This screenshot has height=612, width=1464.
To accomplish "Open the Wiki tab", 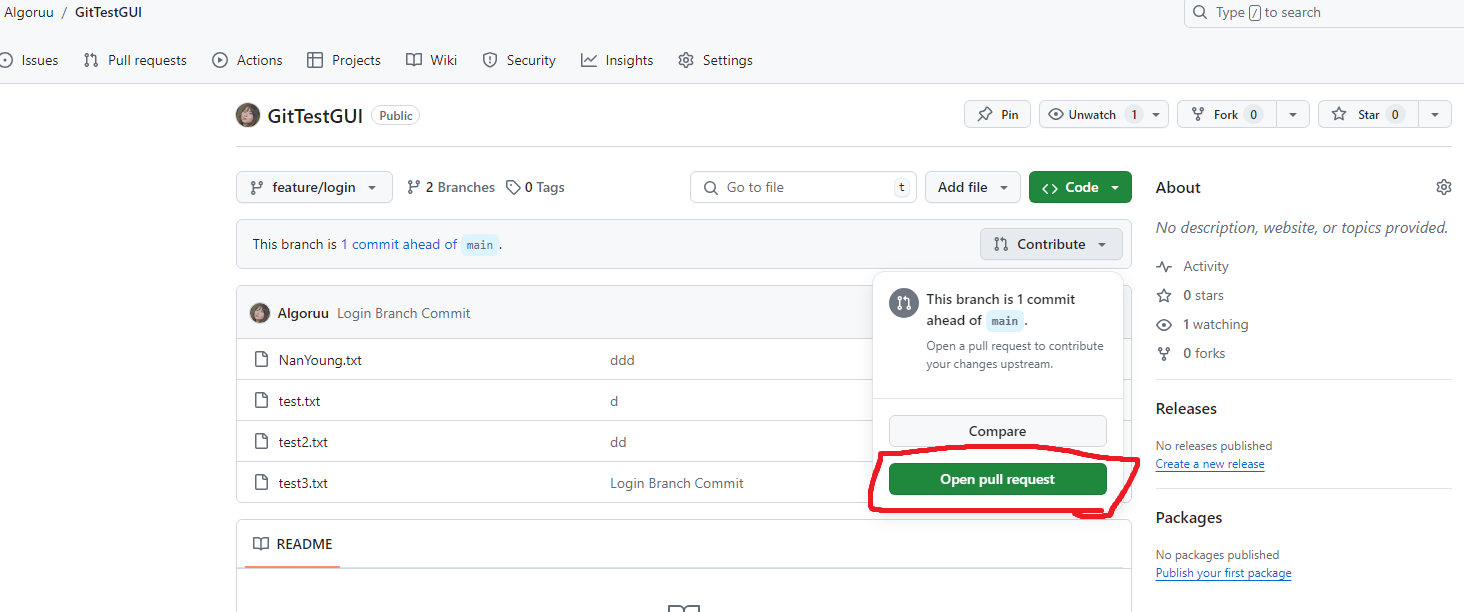I will [431, 60].
